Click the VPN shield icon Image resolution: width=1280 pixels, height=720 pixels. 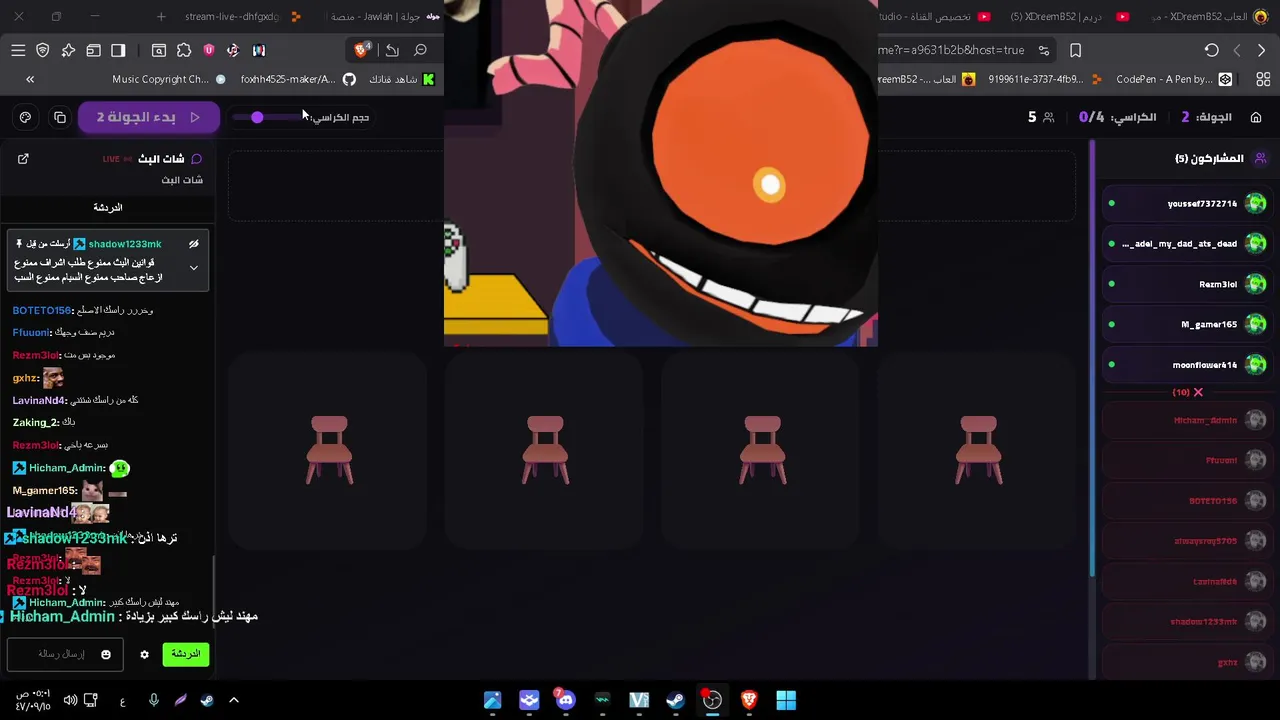coord(43,50)
